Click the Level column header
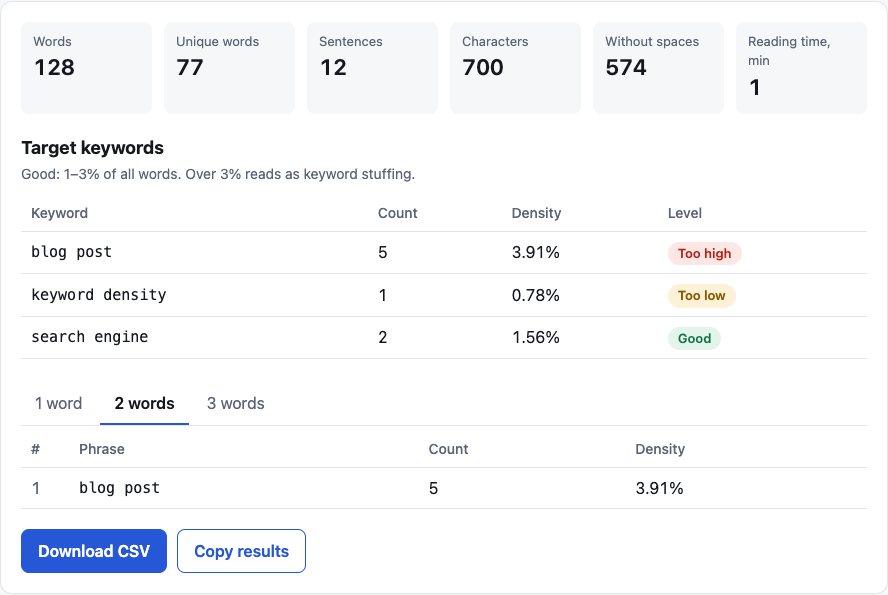888x595 pixels. point(685,213)
